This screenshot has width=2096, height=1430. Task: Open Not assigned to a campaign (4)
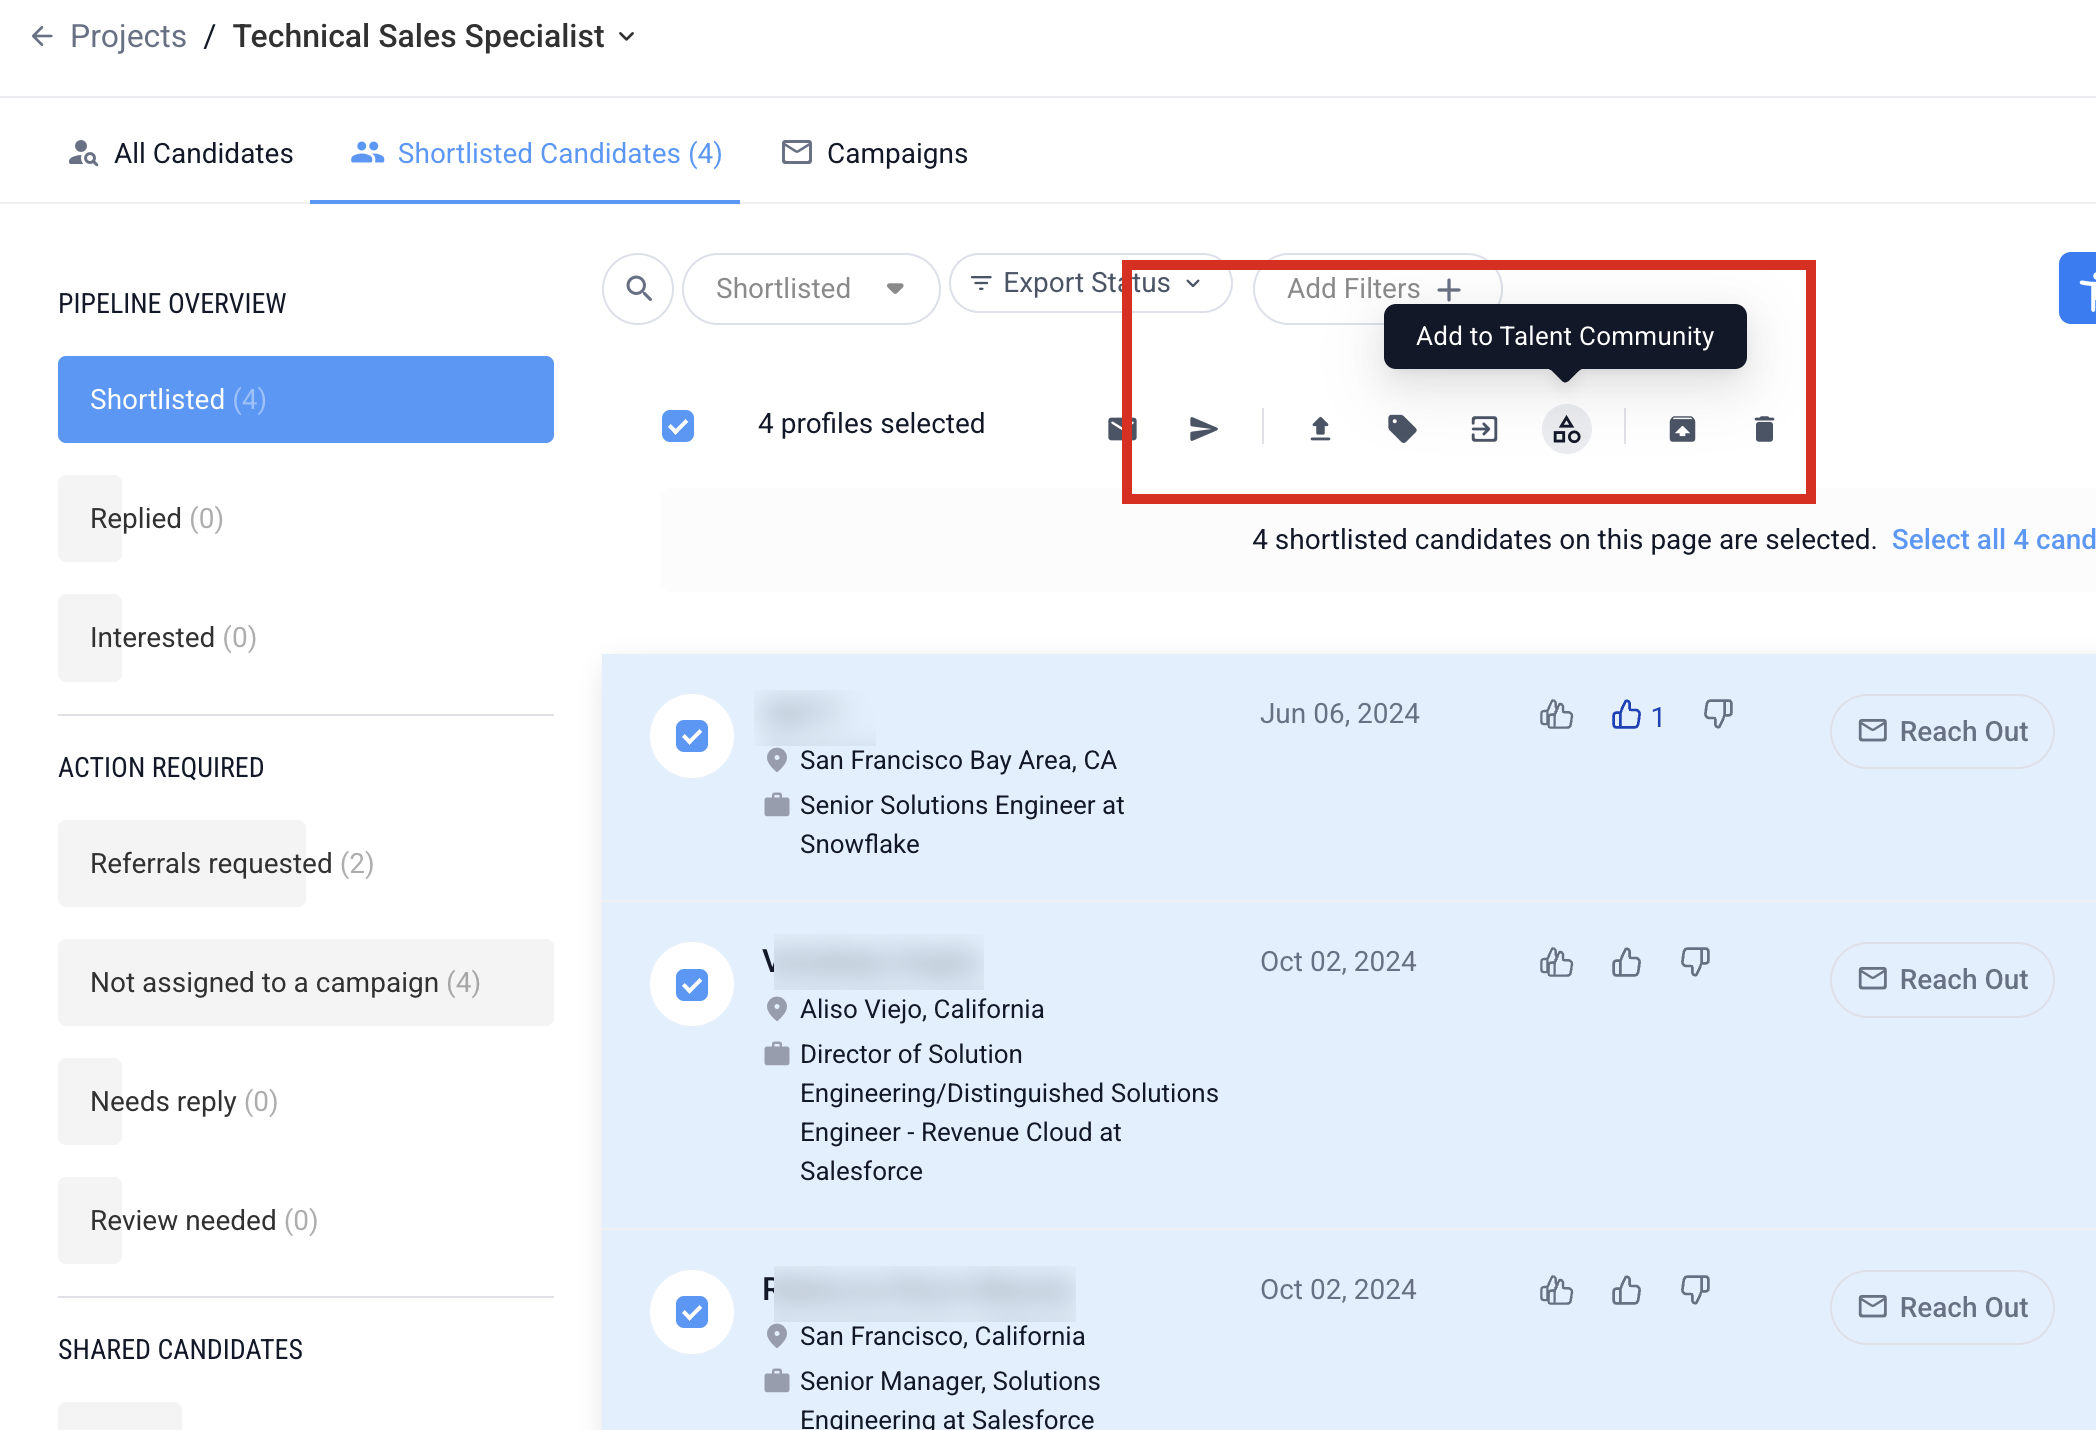[306, 982]
